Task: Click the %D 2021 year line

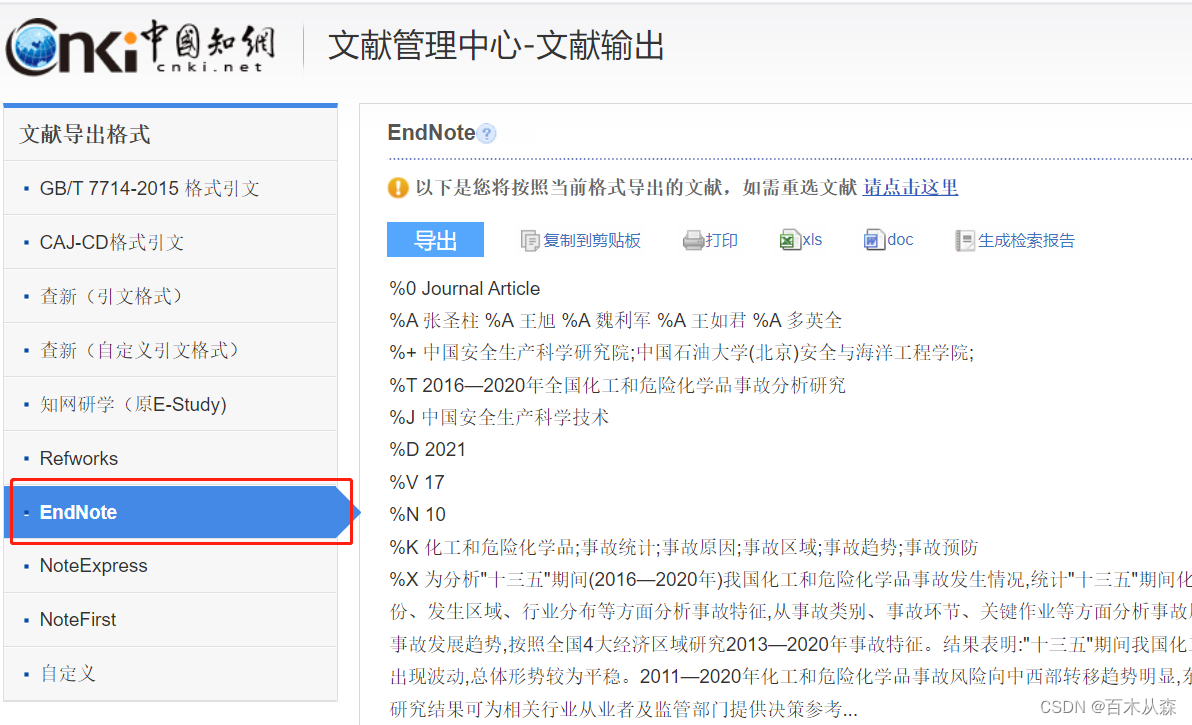Action: coord(427,450)
